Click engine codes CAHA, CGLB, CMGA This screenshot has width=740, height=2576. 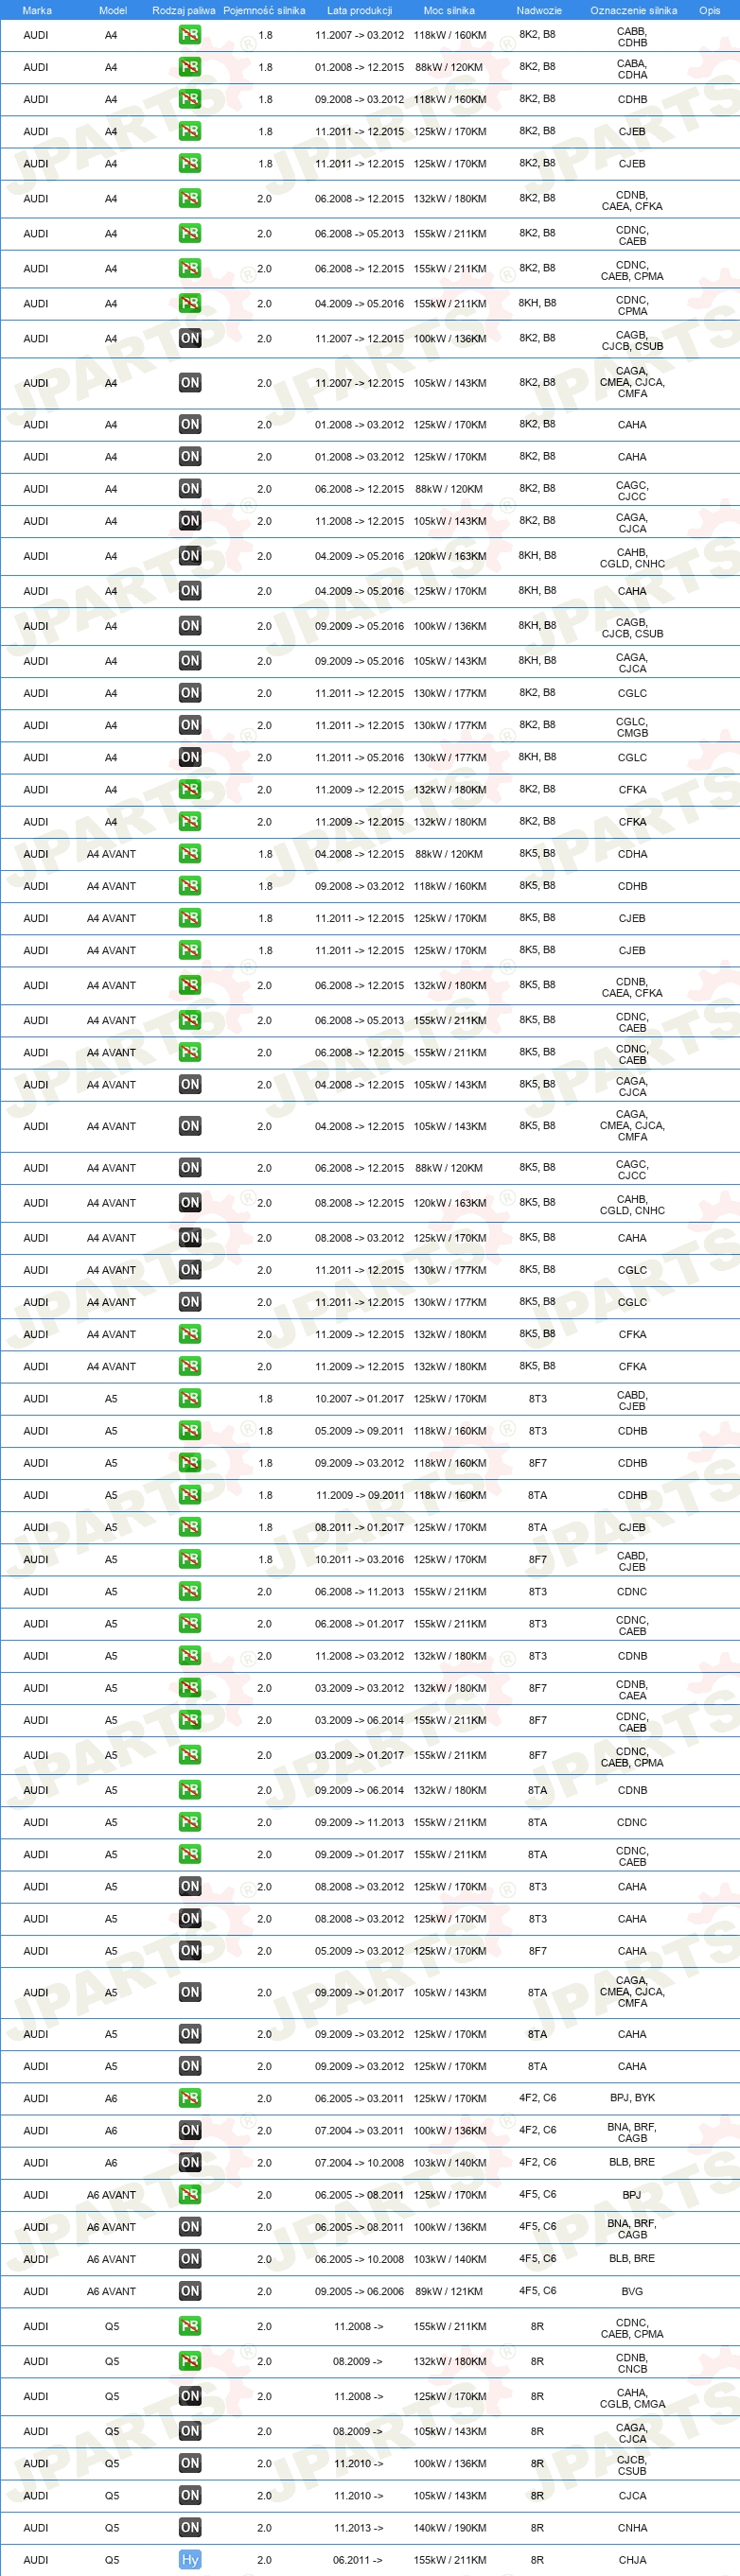pyautogui.click(x=632, y=2397)
